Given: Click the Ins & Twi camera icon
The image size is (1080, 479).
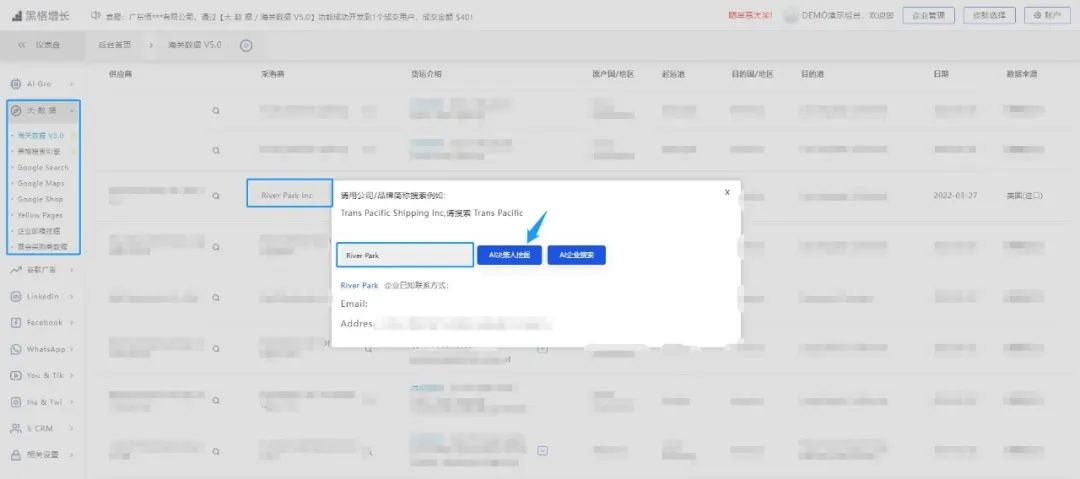Looking at the screenshot, I should tap(16, 402).
